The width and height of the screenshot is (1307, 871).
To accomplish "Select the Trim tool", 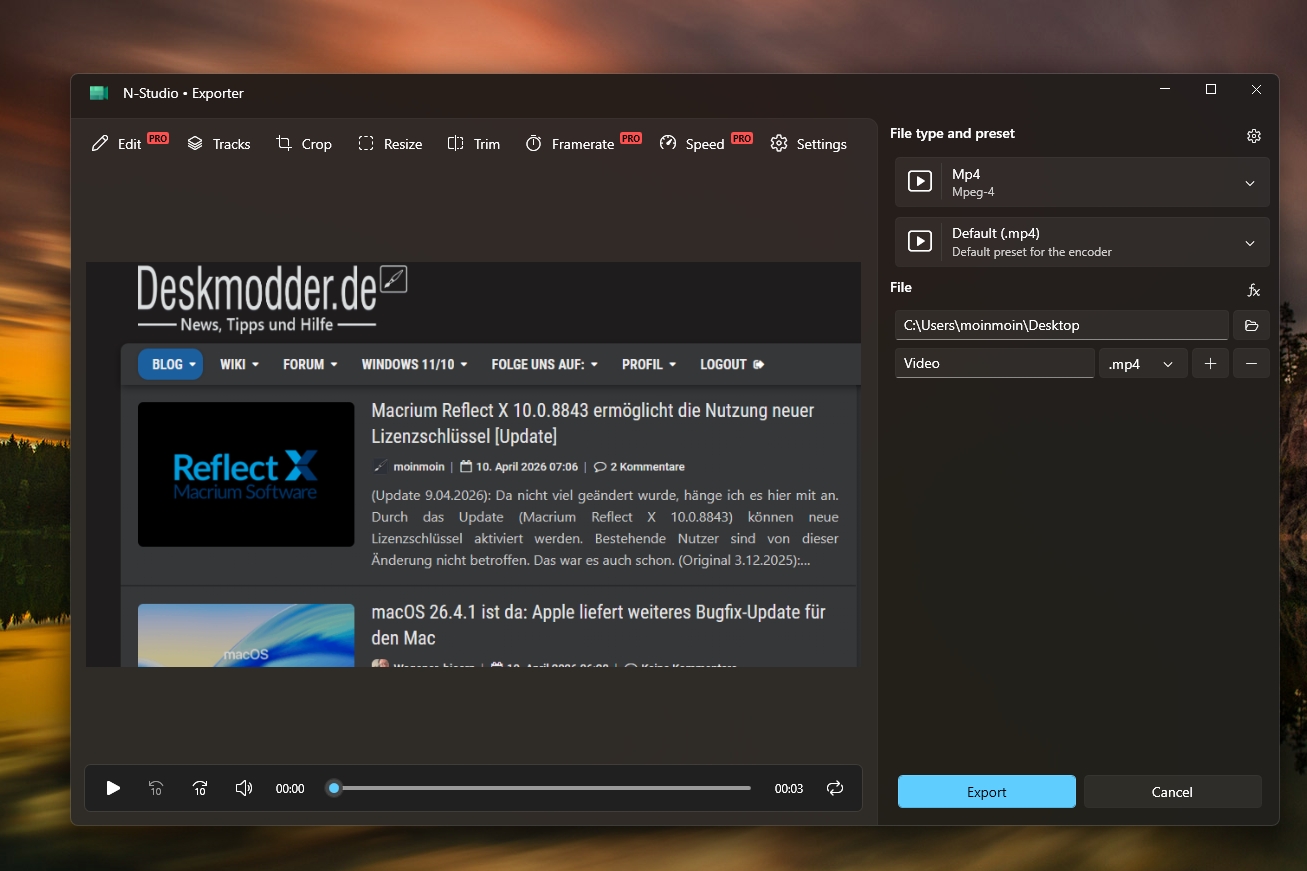I will point(474,144).
